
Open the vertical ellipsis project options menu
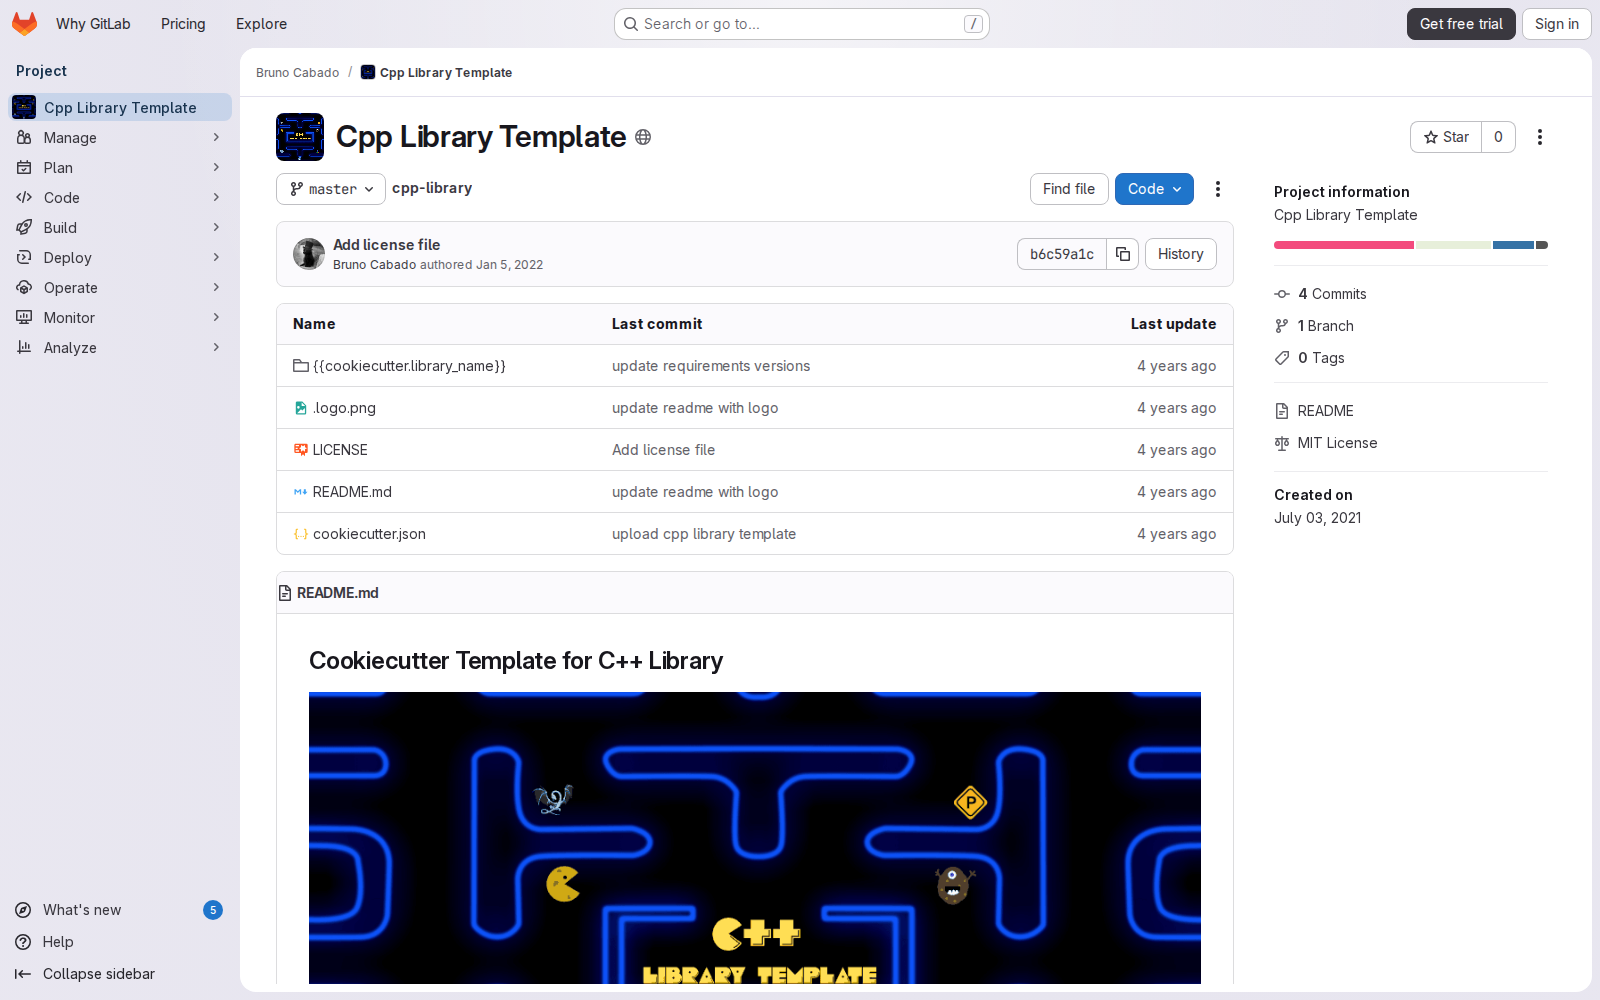pyautogui.click(x=1540, y=137)
